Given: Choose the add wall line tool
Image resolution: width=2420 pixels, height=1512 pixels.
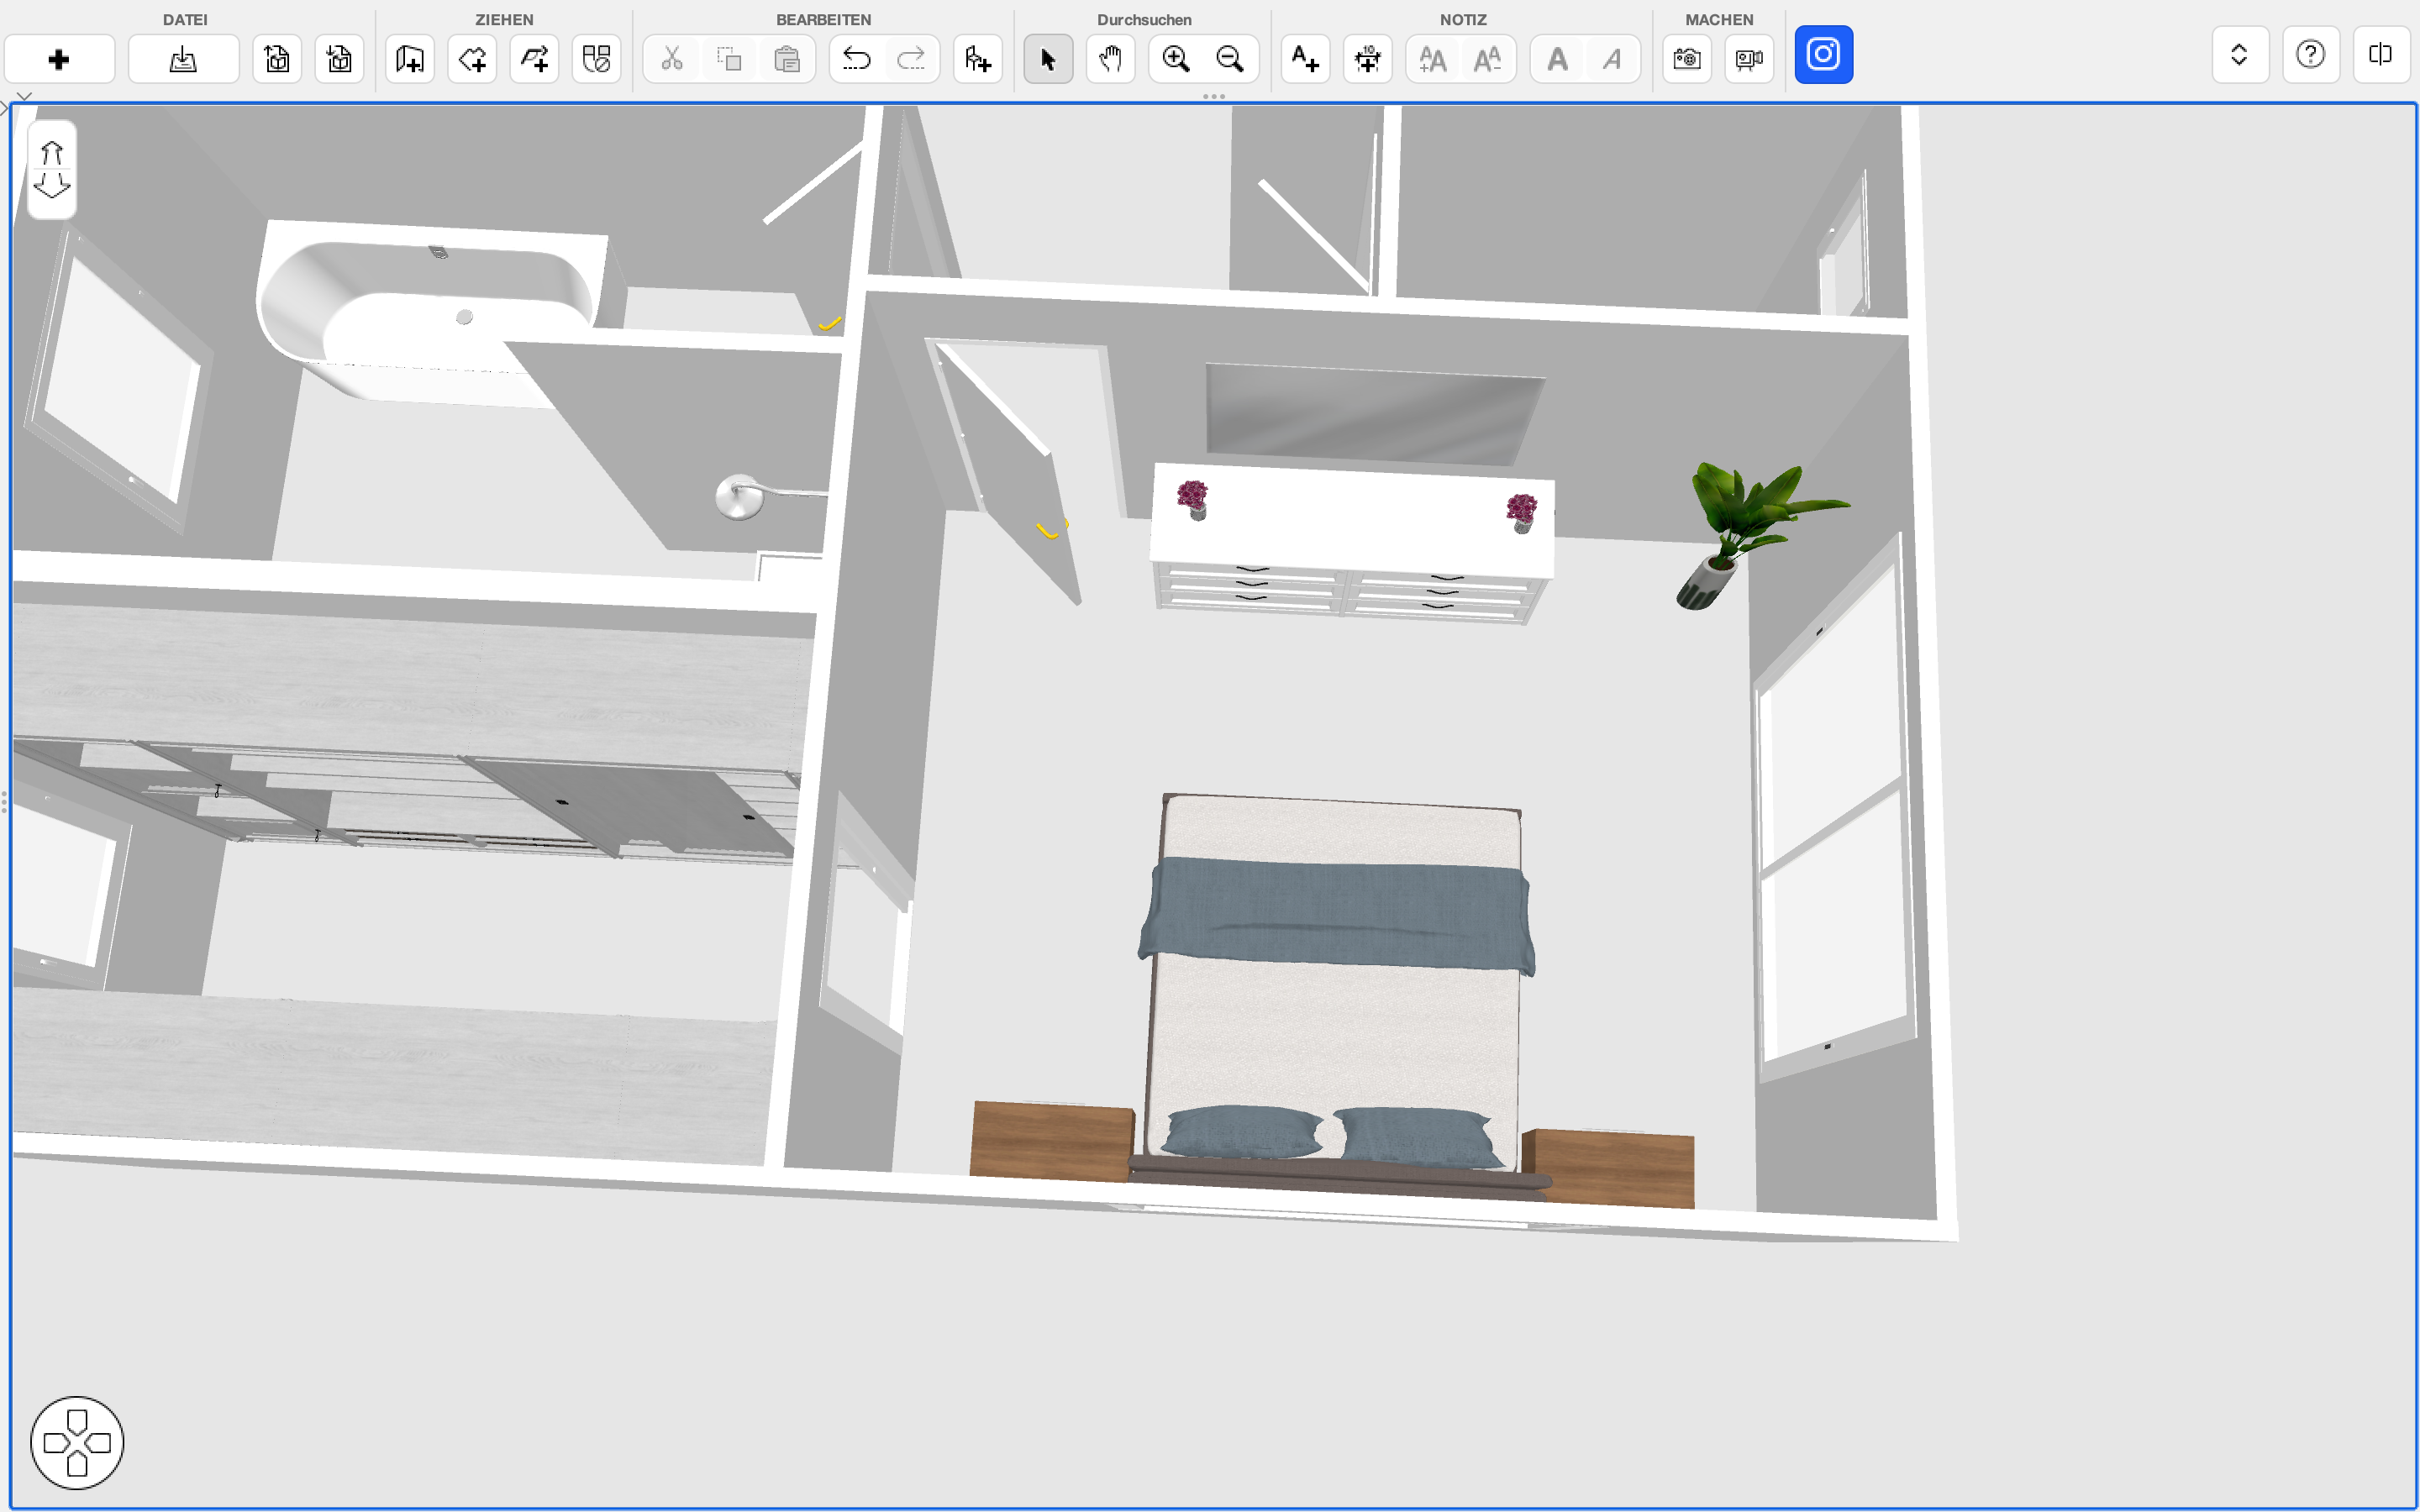Looking at the screenshot, I should pyautogui.click(x=535, y=59).
